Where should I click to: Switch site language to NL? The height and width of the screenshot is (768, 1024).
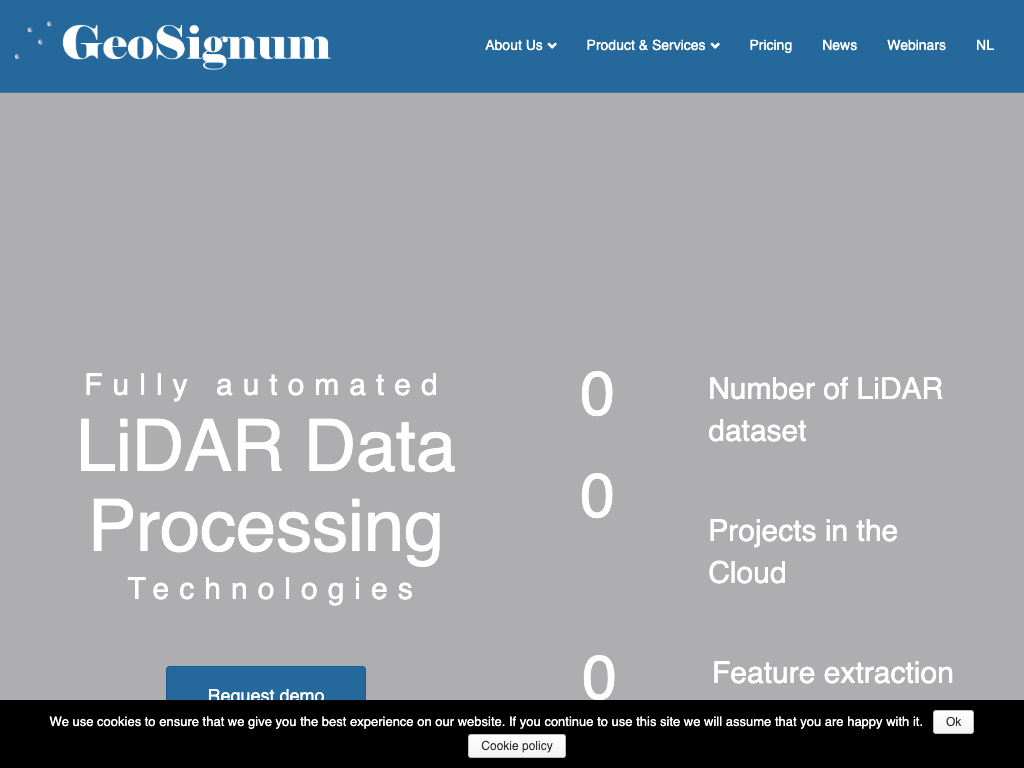tap(985, 45)
